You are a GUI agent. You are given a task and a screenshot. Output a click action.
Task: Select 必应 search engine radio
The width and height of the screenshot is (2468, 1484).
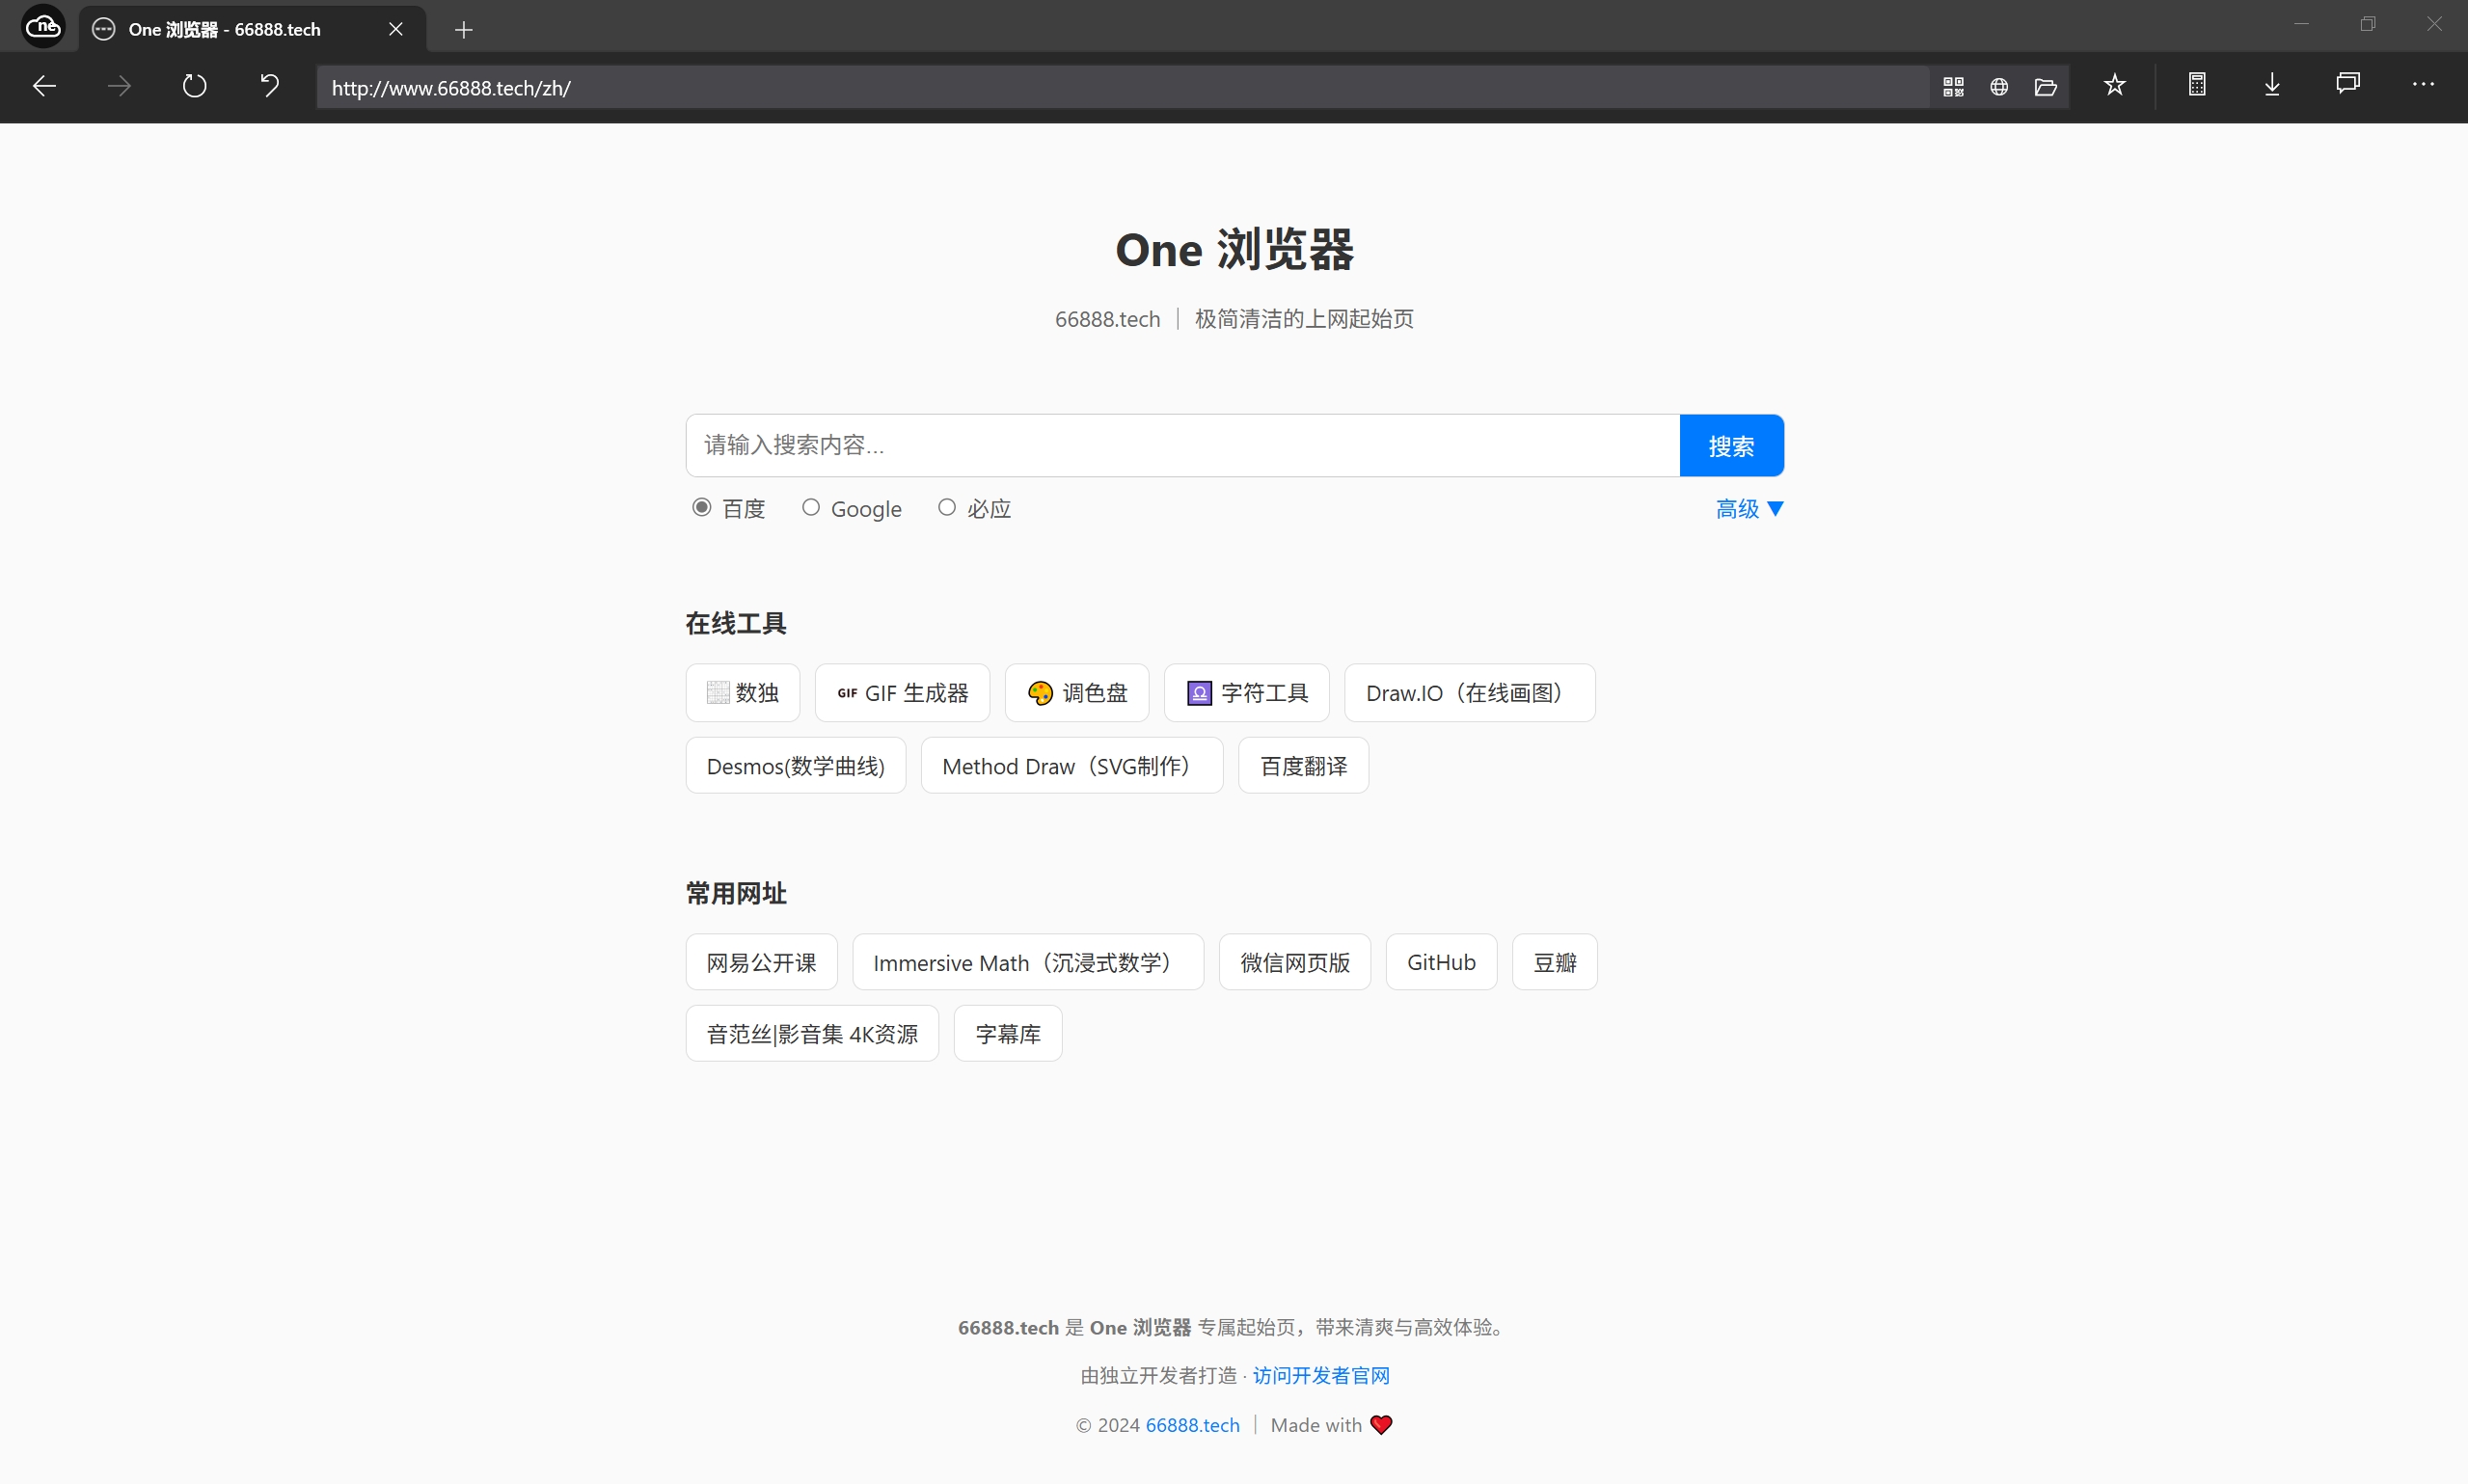click(947, 508)
